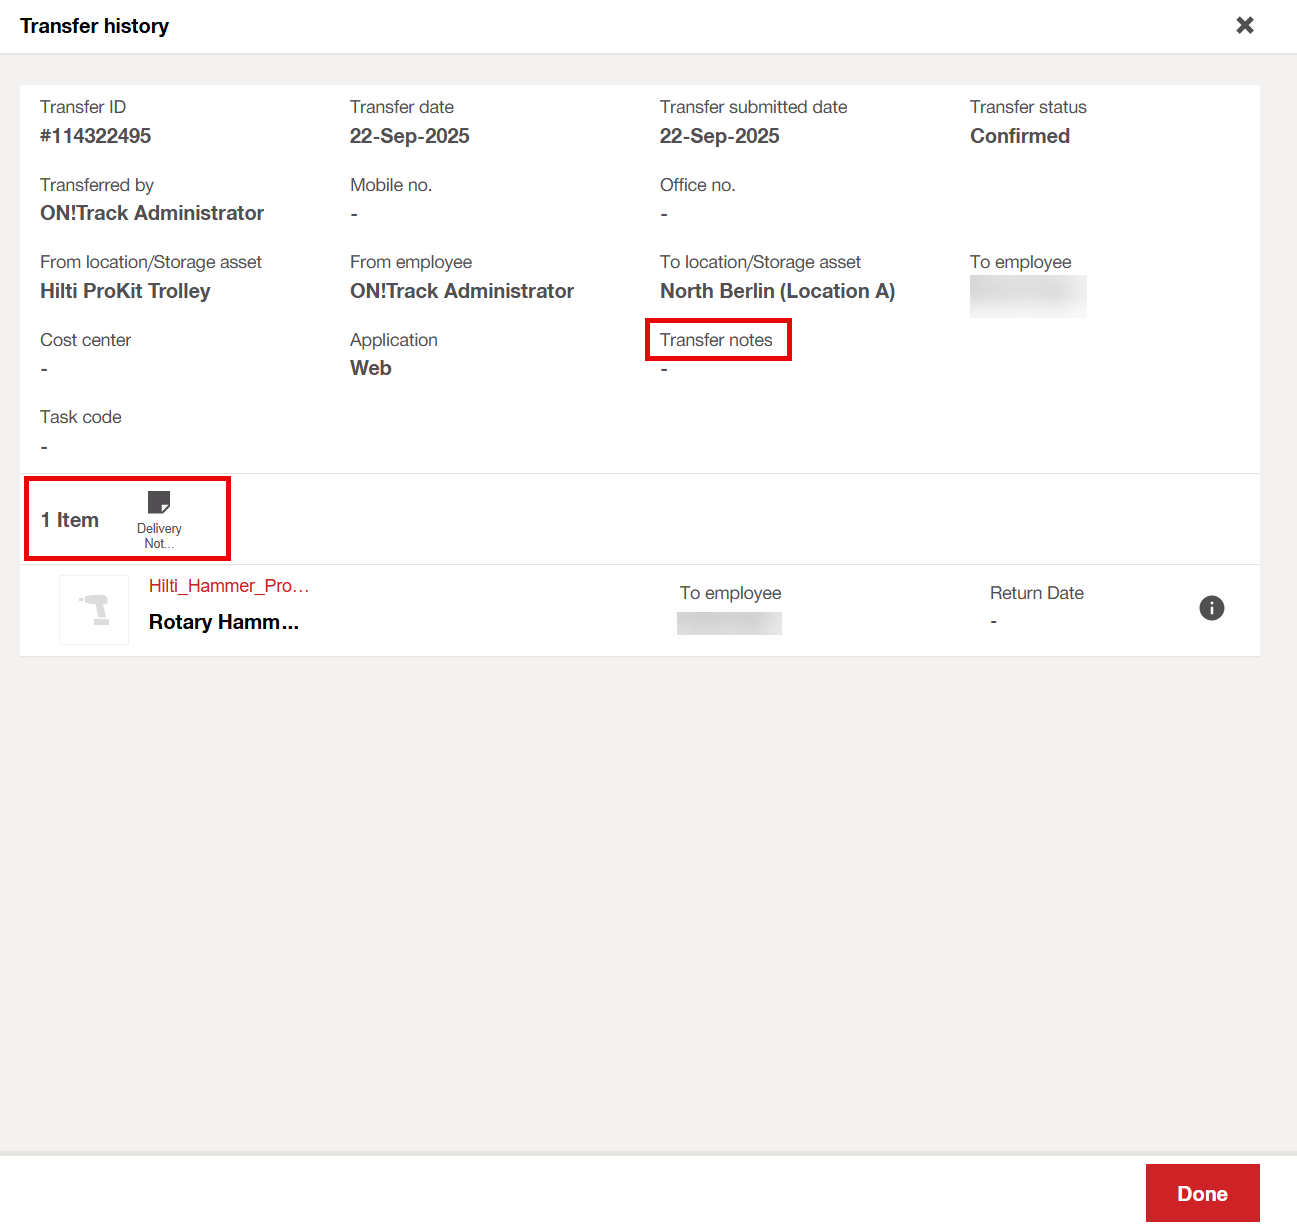The width and height of the screenshot is (1297, 1227).
Task: Click the rotary hammer thumbnail image
Action: [x=94, y=610]
